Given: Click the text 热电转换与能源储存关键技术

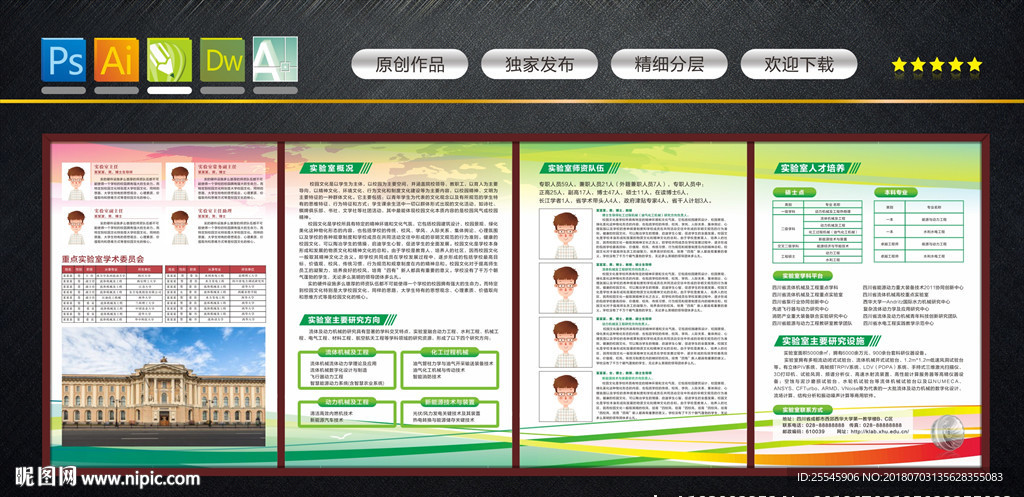Looking at the screenshot, I should click(443, 421).
